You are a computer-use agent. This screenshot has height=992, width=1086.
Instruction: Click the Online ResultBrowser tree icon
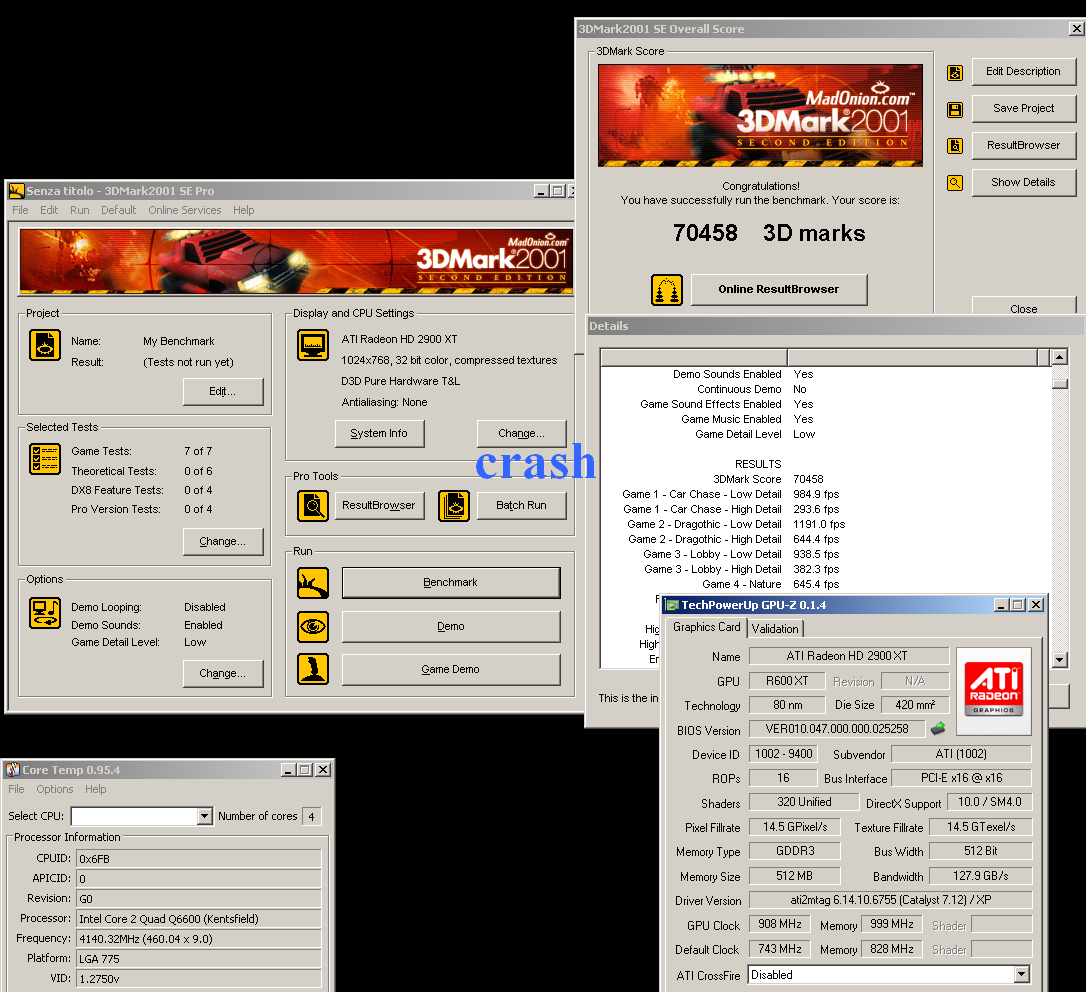[x=667, y=290]
